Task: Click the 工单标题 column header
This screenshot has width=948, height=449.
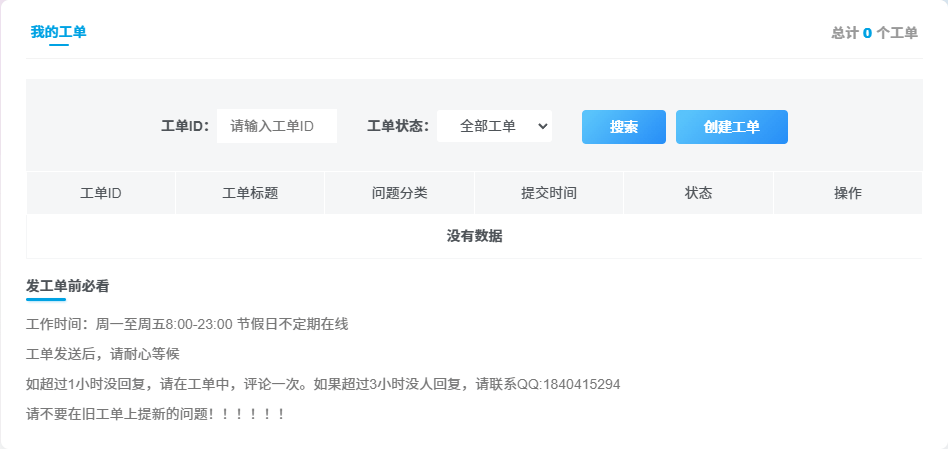Action: tap(249, 193)
